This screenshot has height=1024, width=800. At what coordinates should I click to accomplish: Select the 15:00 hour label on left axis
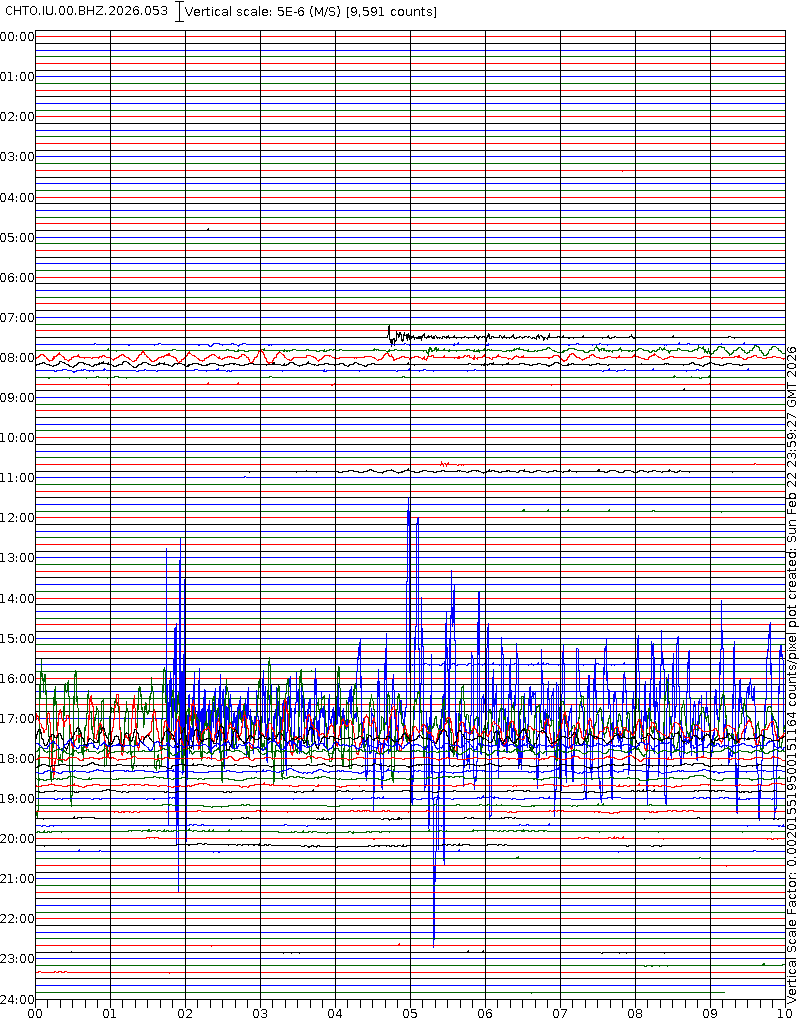[x=17, y=638]
